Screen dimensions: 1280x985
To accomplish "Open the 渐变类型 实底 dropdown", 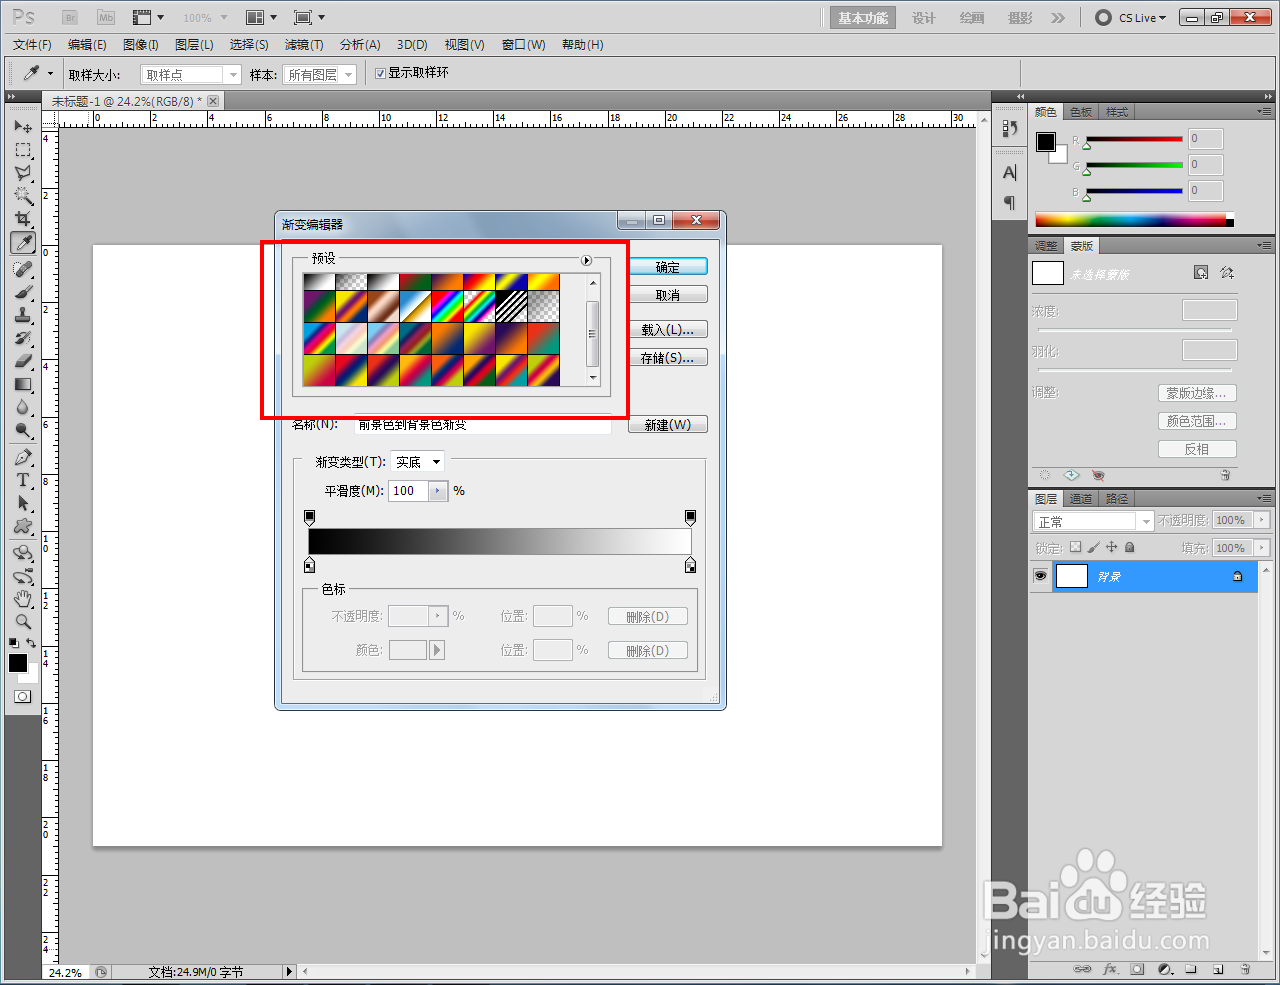I will (417, 462).
